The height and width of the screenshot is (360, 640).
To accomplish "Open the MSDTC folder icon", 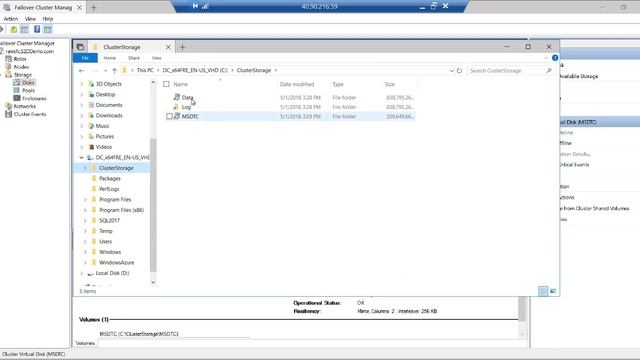I will click(177, 116).
